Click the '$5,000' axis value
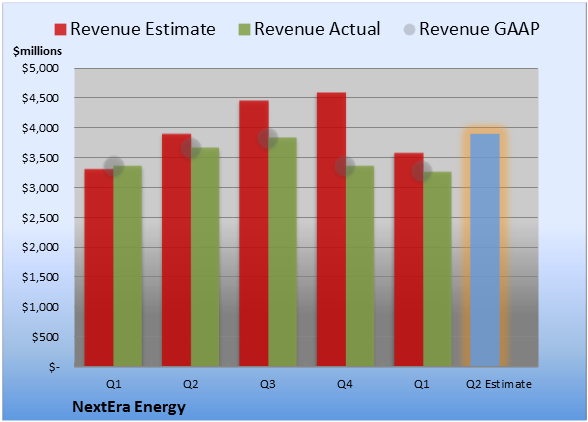The width and height of the screenshot is (588, 422). (x=40, y=68)
